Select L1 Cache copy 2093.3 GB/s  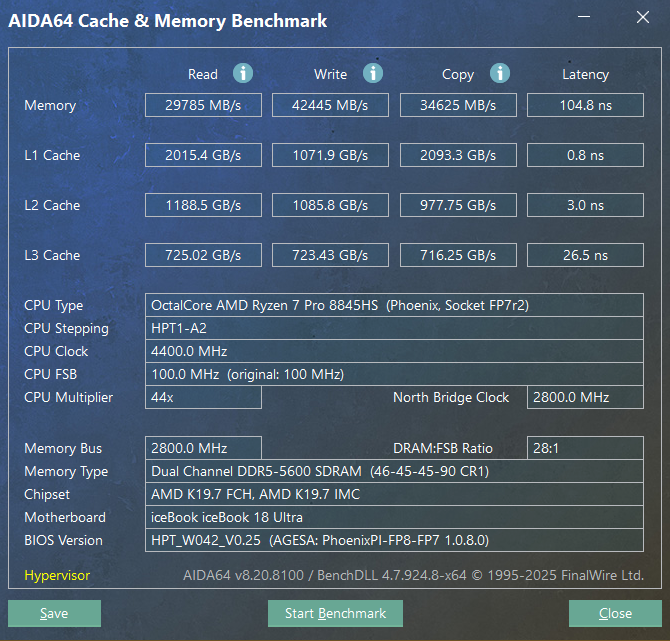click(x=458, y=155)
